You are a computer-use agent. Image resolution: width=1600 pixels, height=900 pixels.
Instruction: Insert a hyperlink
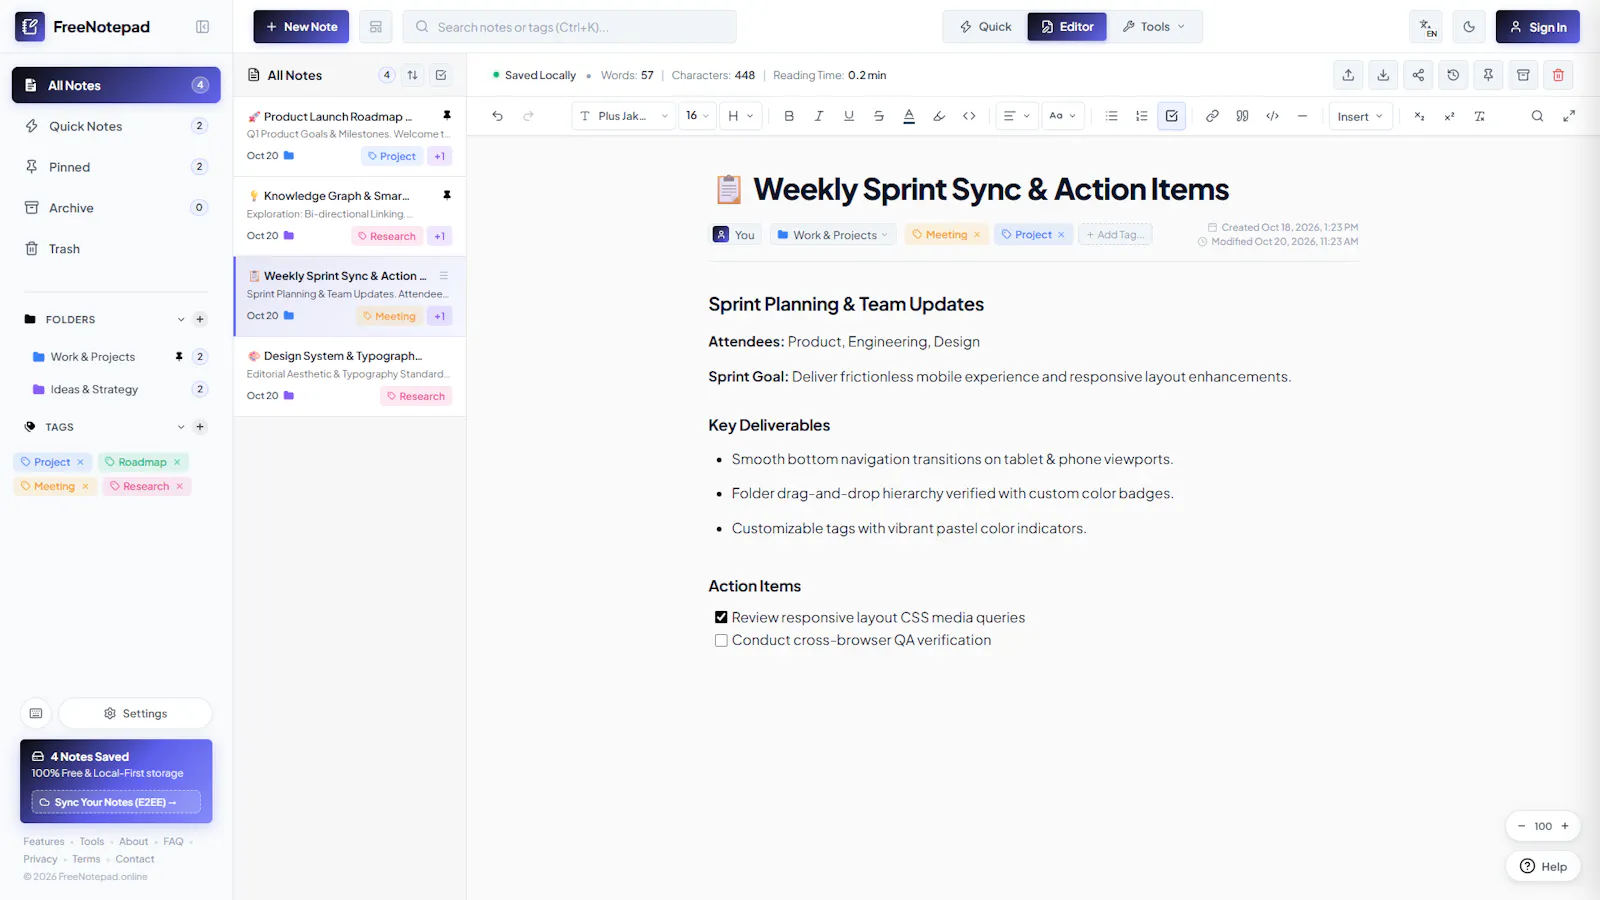(1212, 116)
